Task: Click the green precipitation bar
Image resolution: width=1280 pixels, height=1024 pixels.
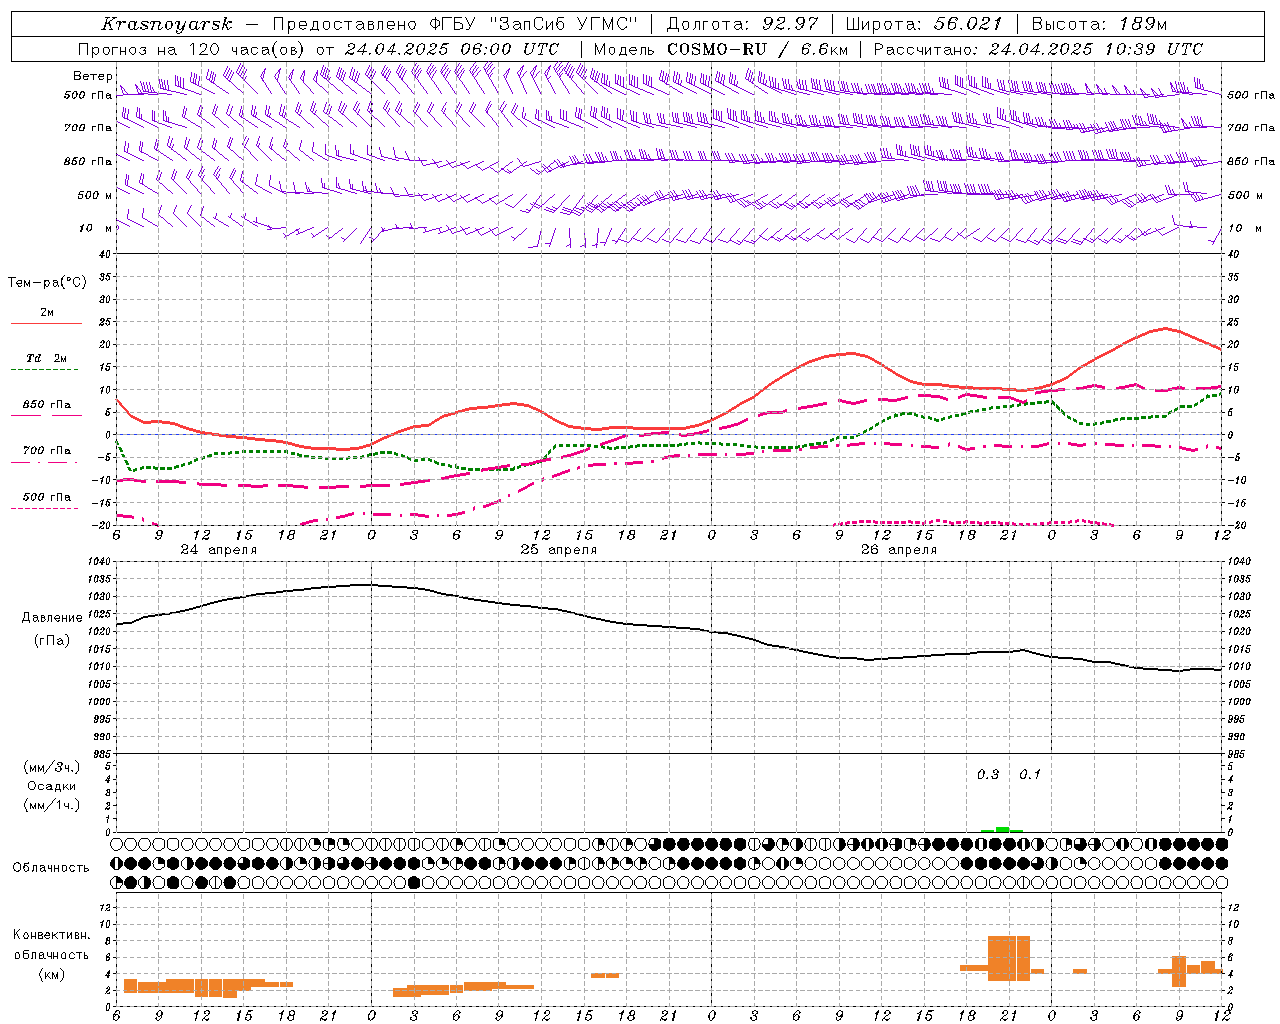Action: point(1002,829)
